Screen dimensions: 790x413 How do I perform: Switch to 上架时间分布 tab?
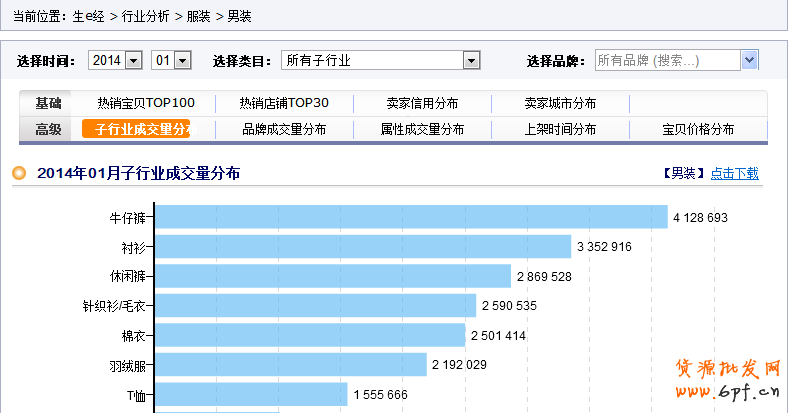(560, 129)
